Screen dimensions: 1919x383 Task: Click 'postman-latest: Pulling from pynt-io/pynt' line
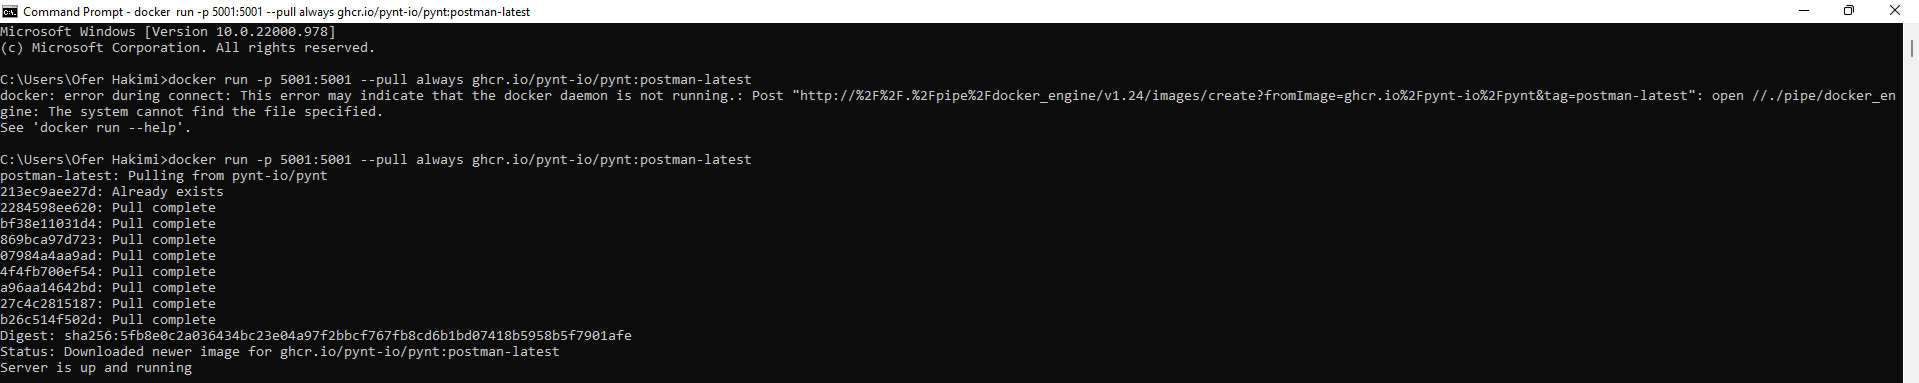(164, 176)
